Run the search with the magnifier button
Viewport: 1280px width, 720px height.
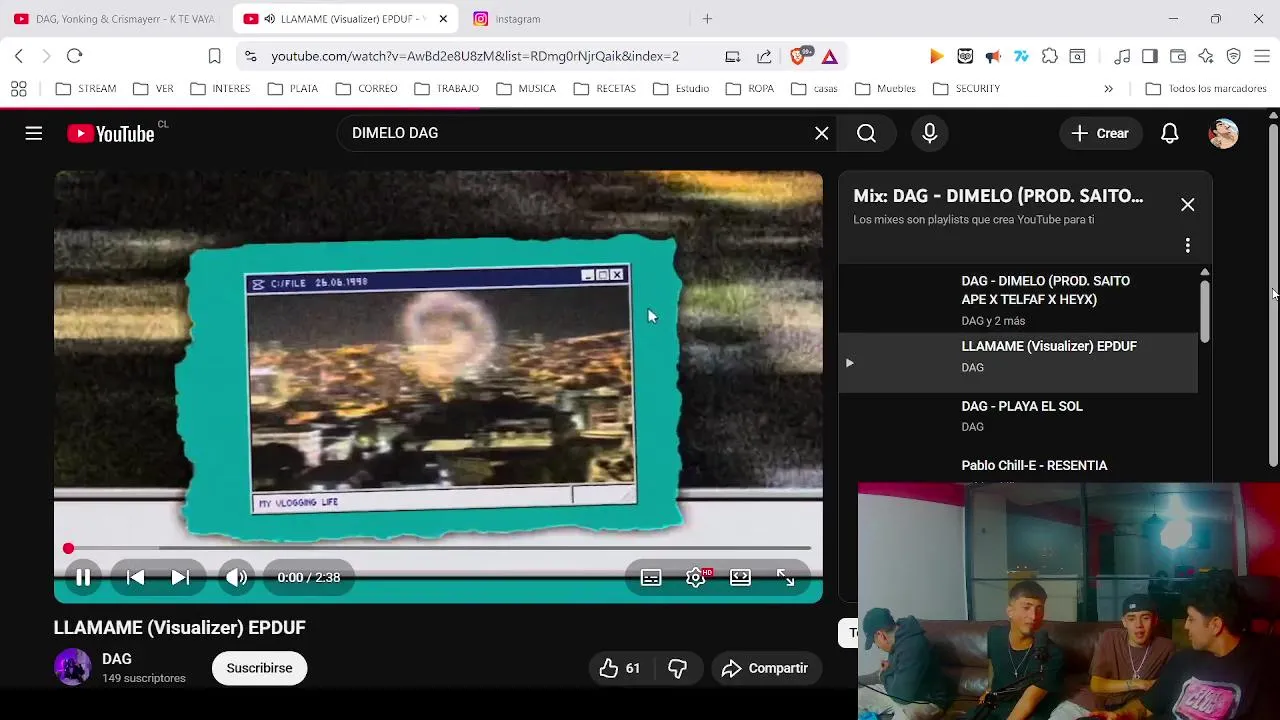point(867,133)
